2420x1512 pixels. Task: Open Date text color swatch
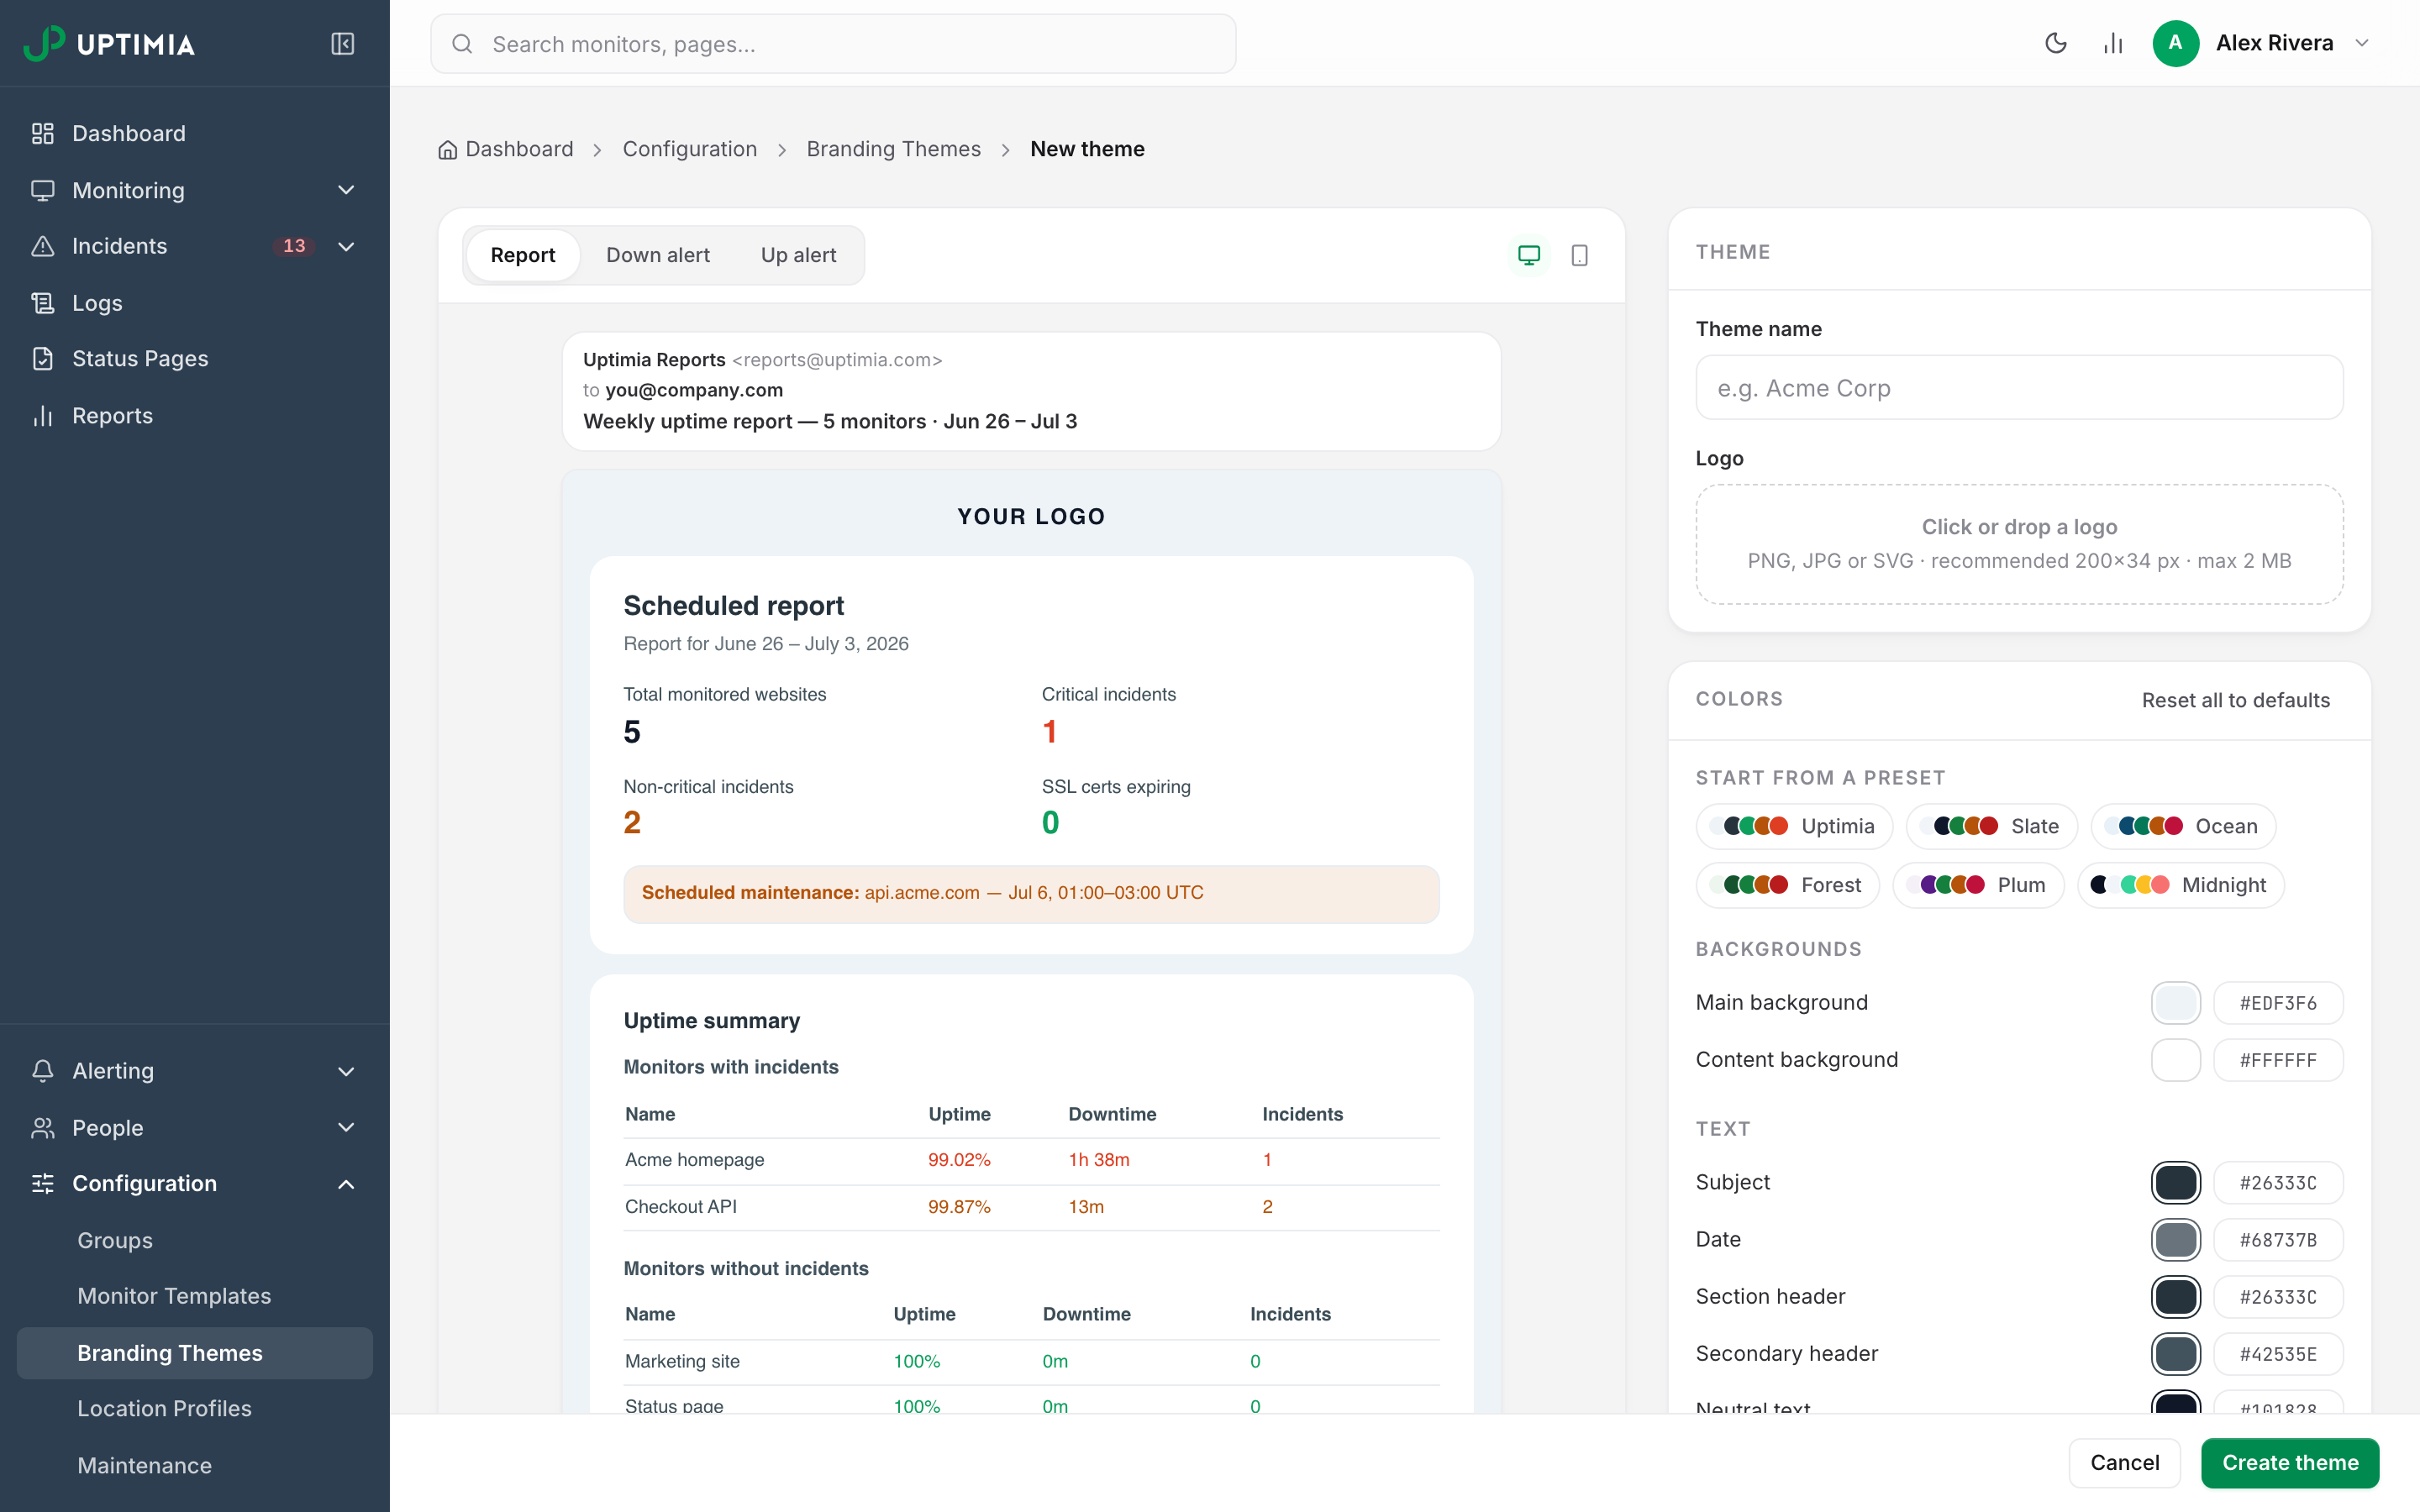[2176, 1240]
